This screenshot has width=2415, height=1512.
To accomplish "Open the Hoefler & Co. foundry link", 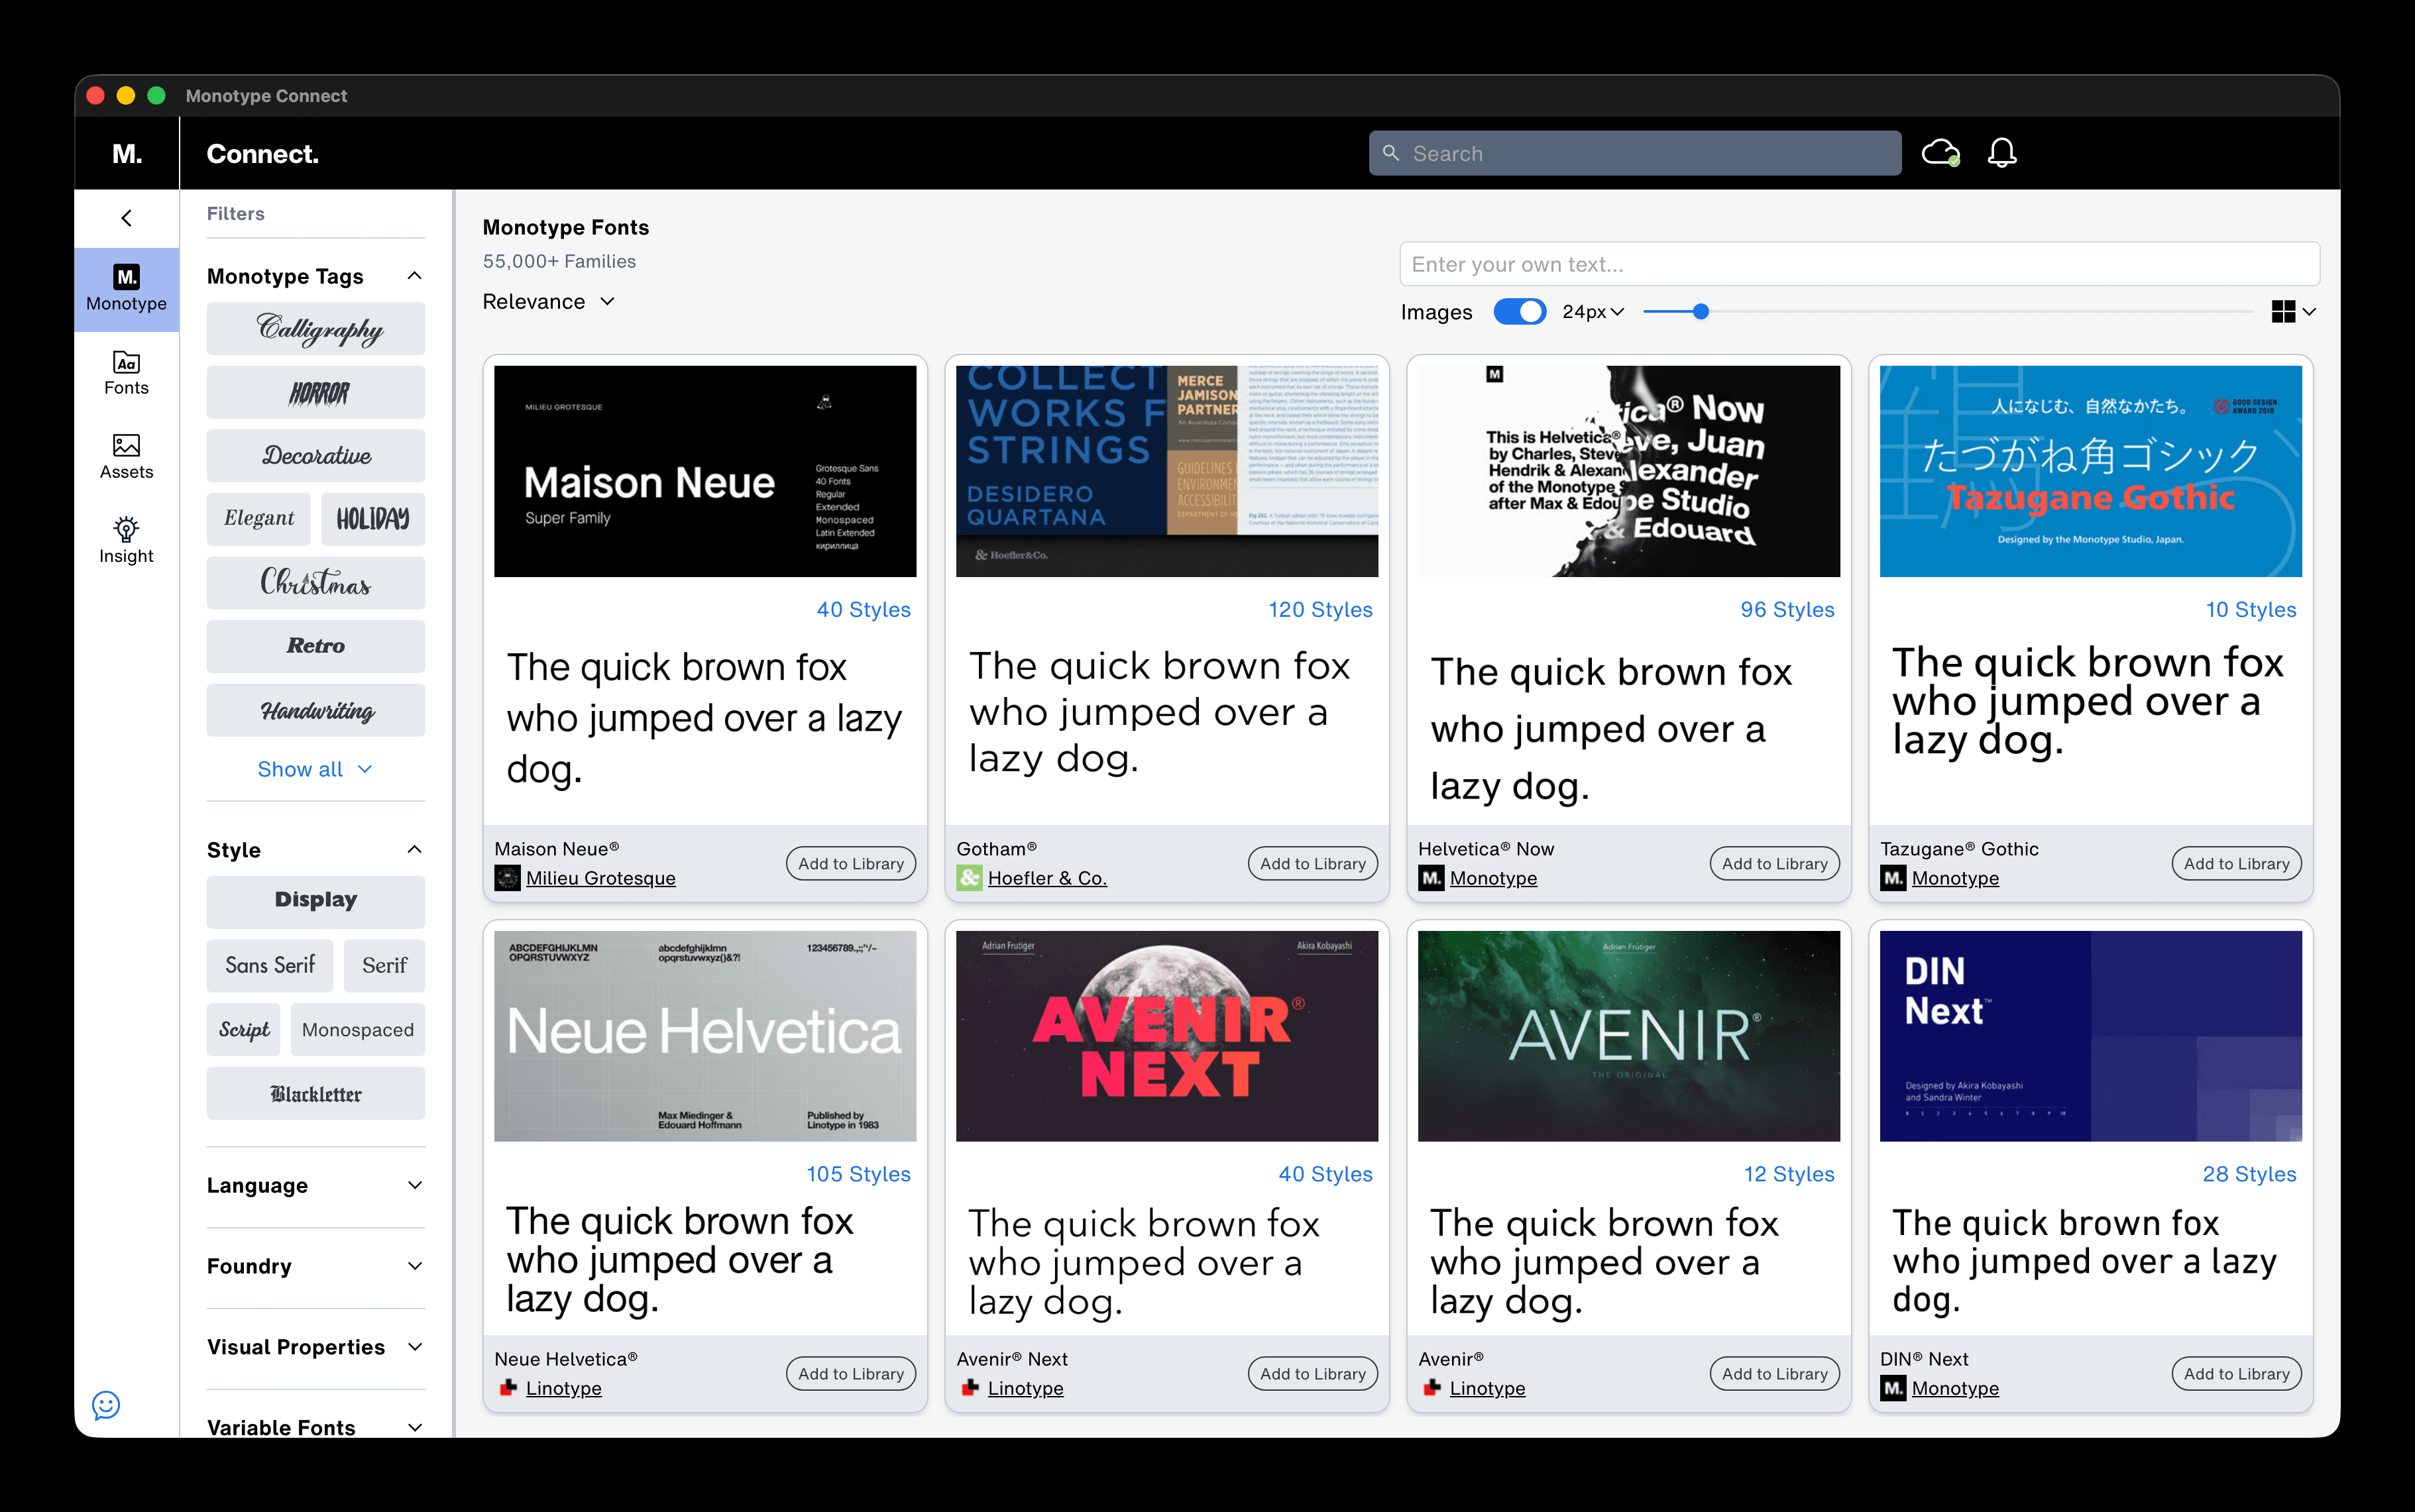I will tap(1046, 878).
